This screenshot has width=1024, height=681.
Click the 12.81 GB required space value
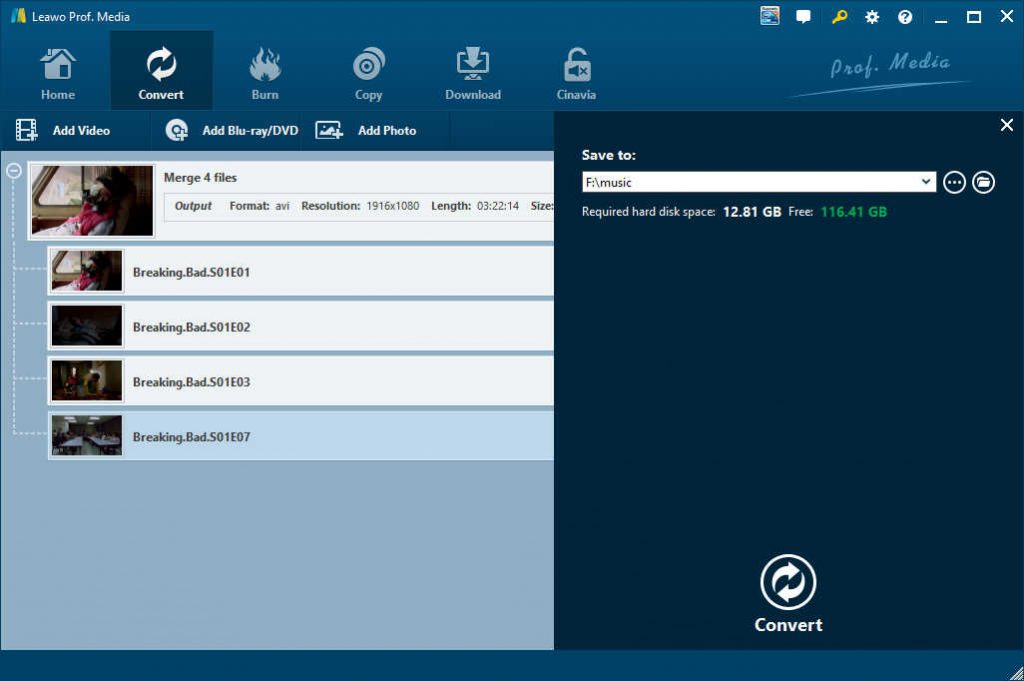(752, 212)
